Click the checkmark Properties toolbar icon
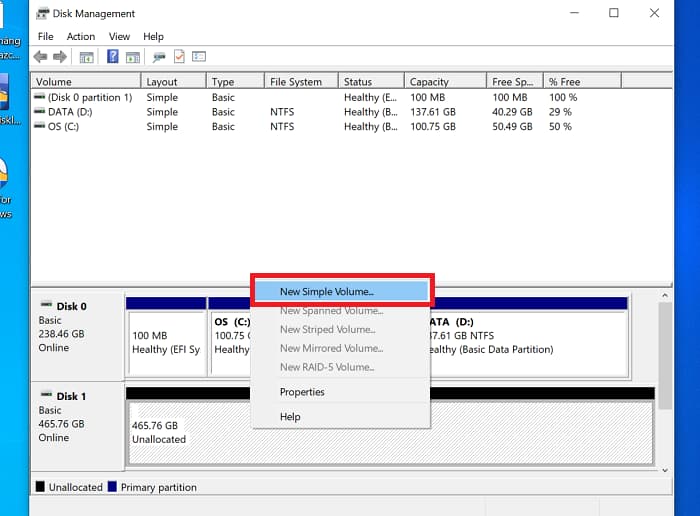Screen dimensions: 700x516 179,57
